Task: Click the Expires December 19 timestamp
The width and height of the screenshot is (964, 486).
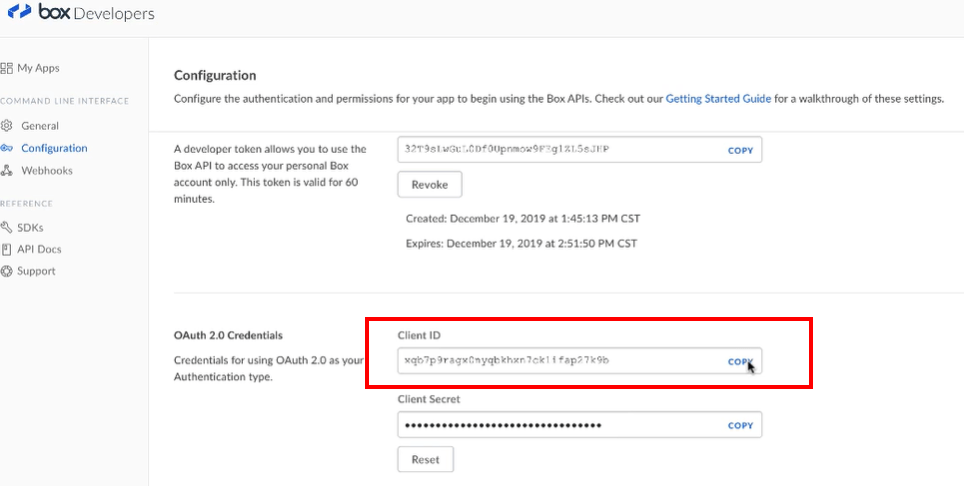Action: point(521,243)
